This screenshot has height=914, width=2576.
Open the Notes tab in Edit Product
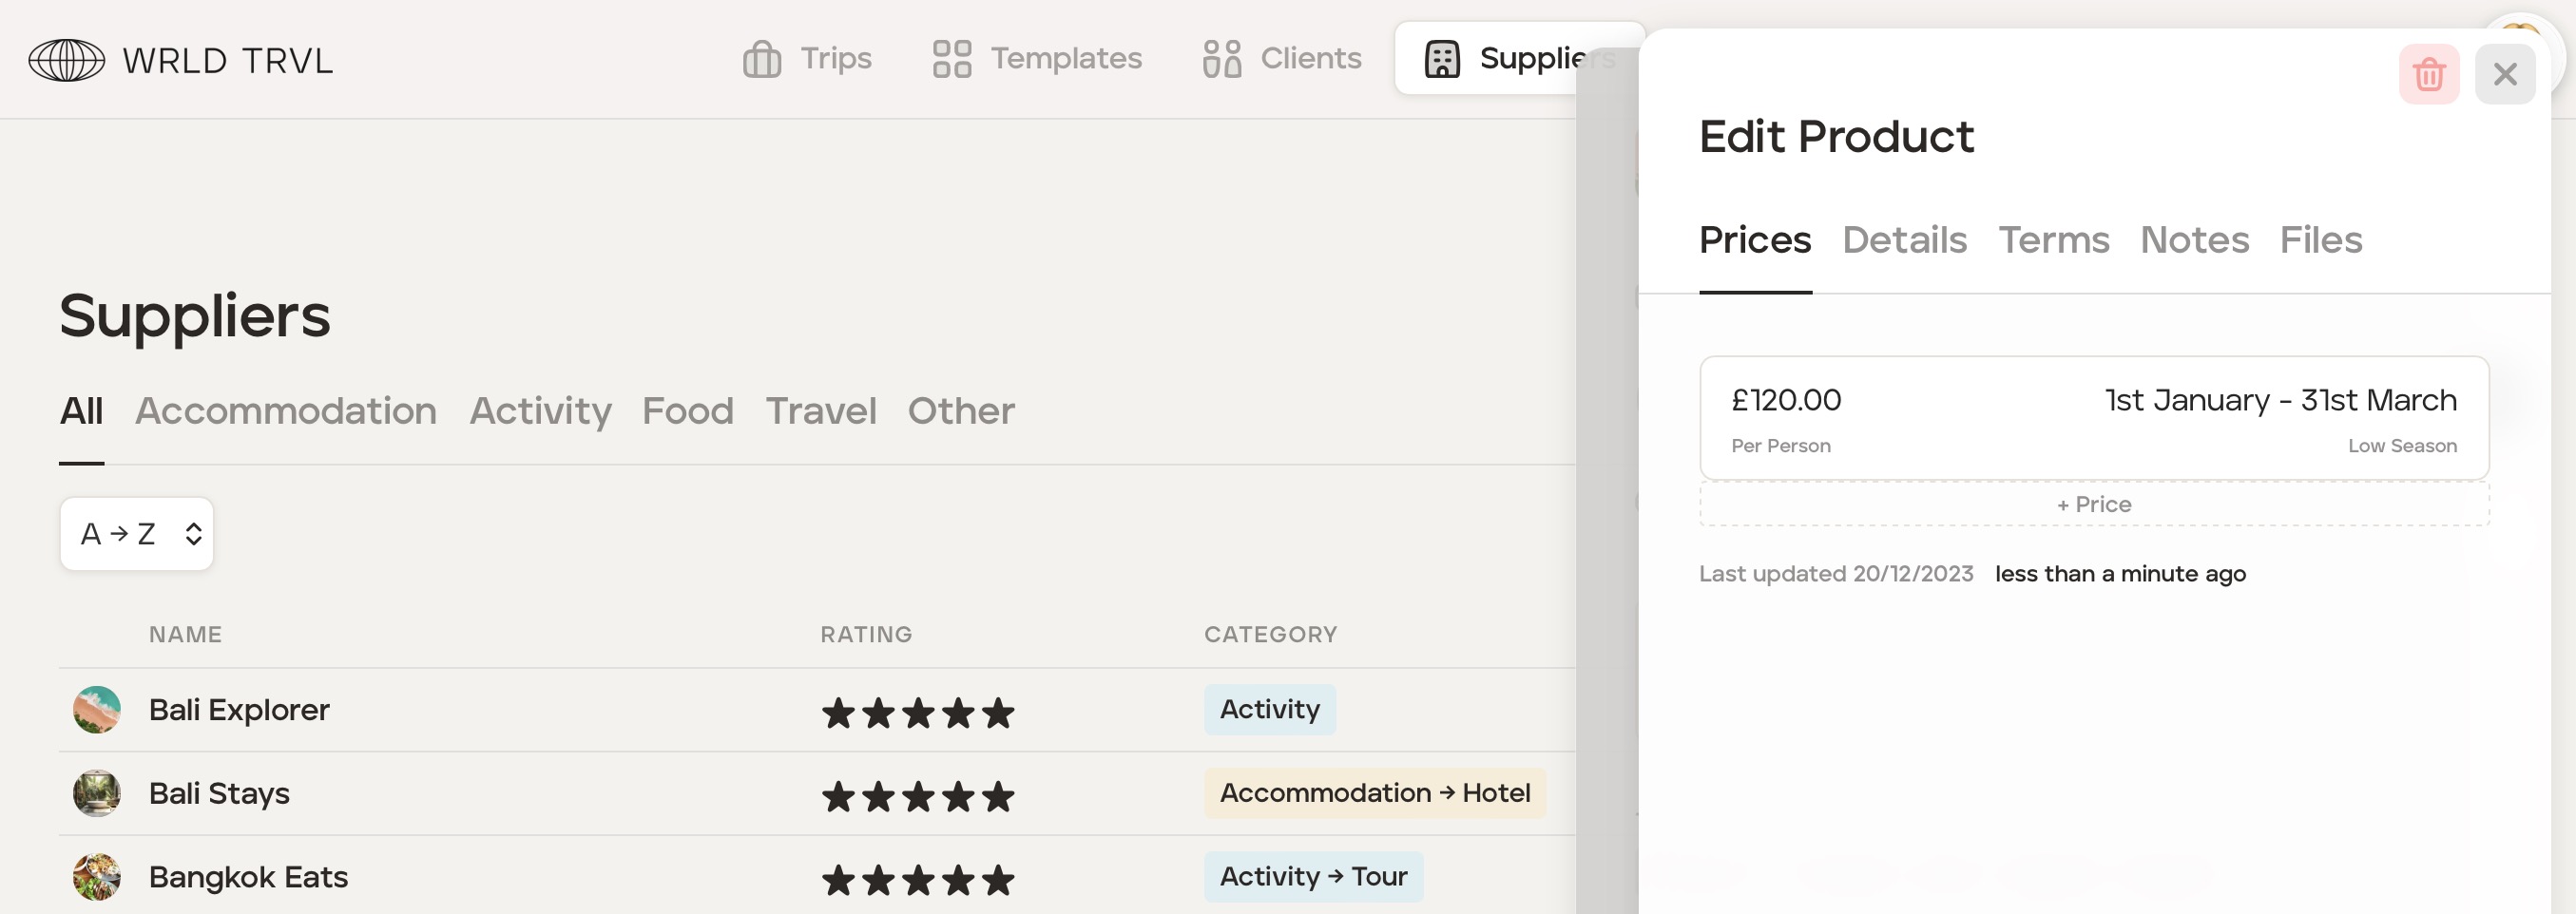click(2194, 240)
